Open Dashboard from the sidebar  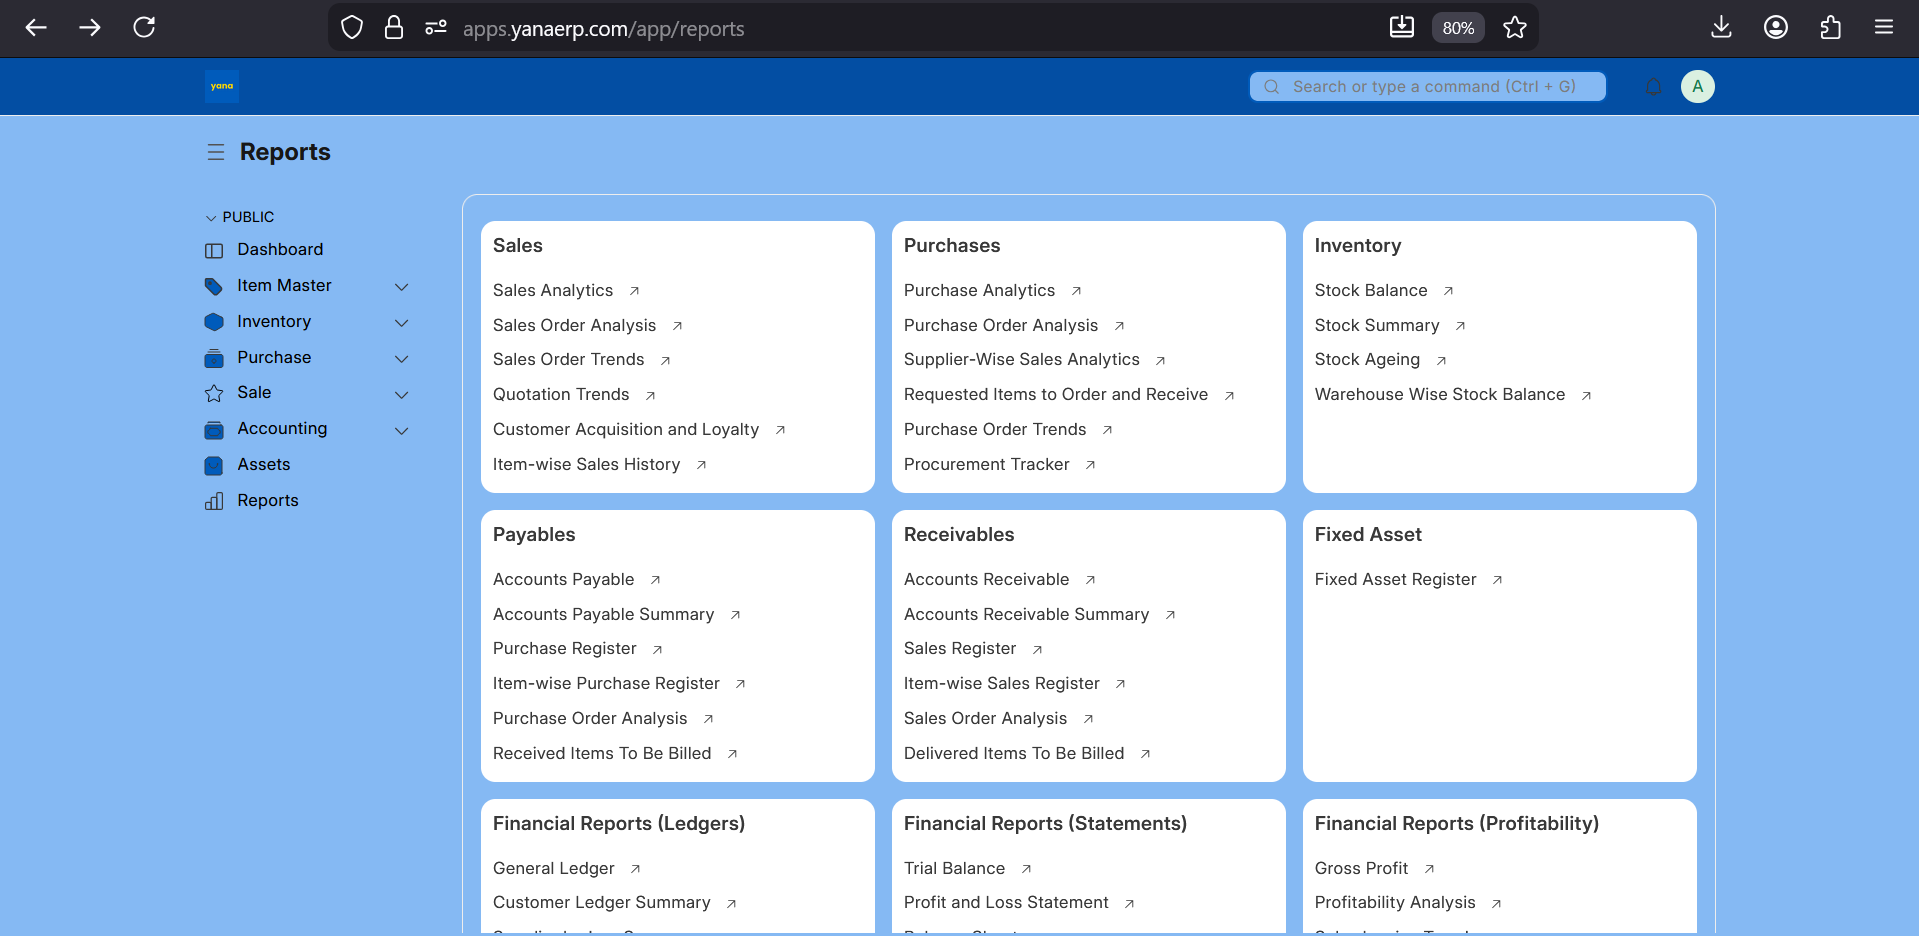pyautogui.click(x=280, y=250)
